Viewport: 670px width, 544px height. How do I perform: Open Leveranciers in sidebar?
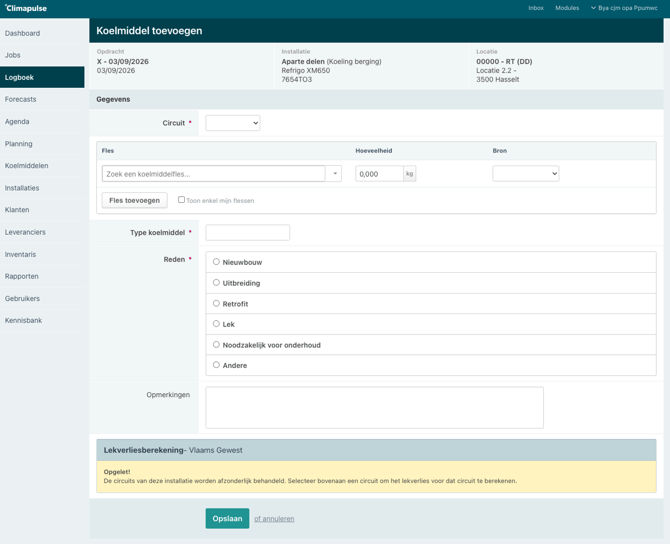click(x=42, y=232)
